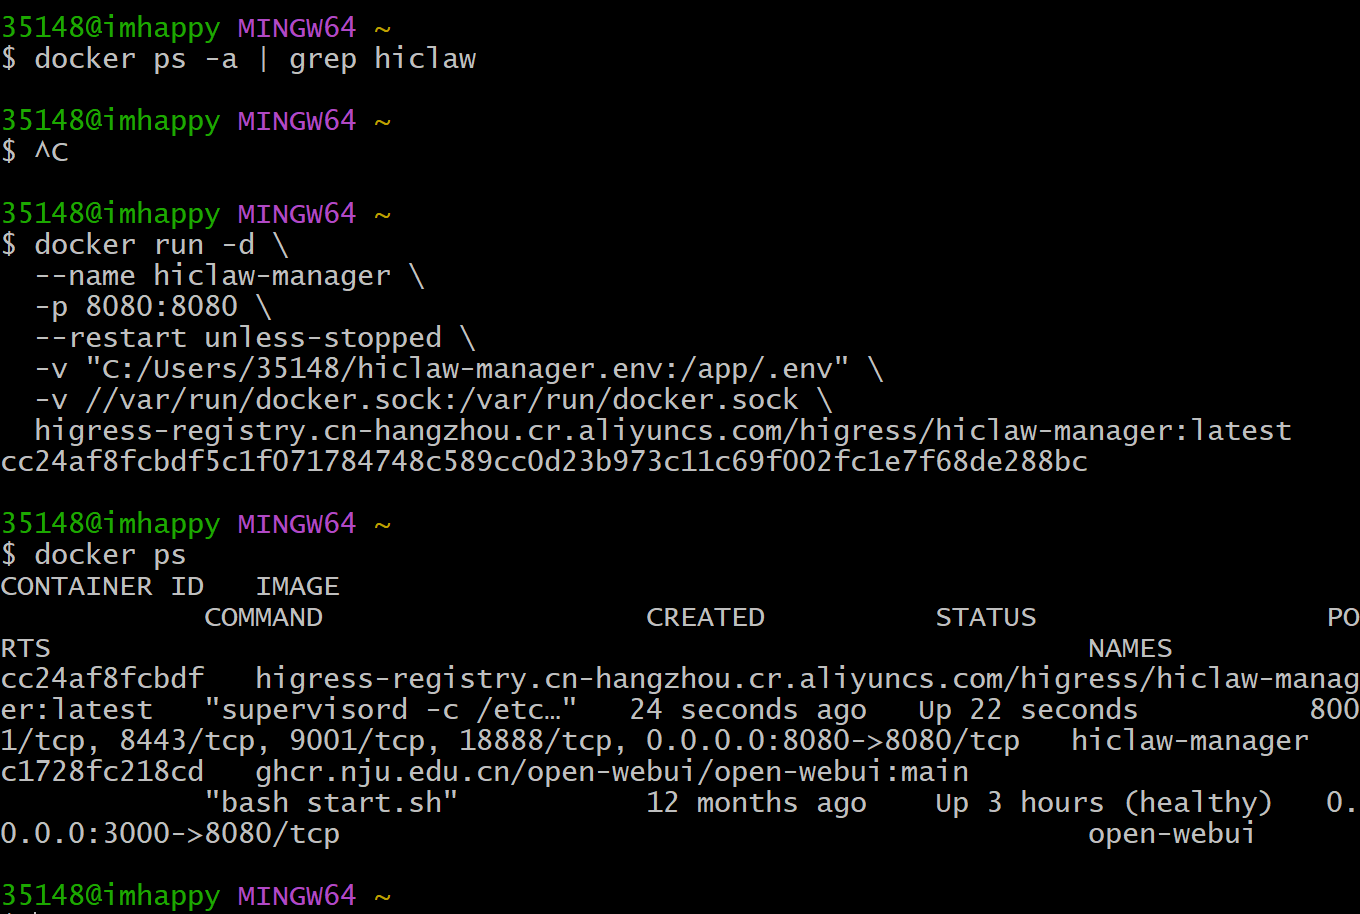Click the 'Up 3 hours (healthy)' status

1104,803
